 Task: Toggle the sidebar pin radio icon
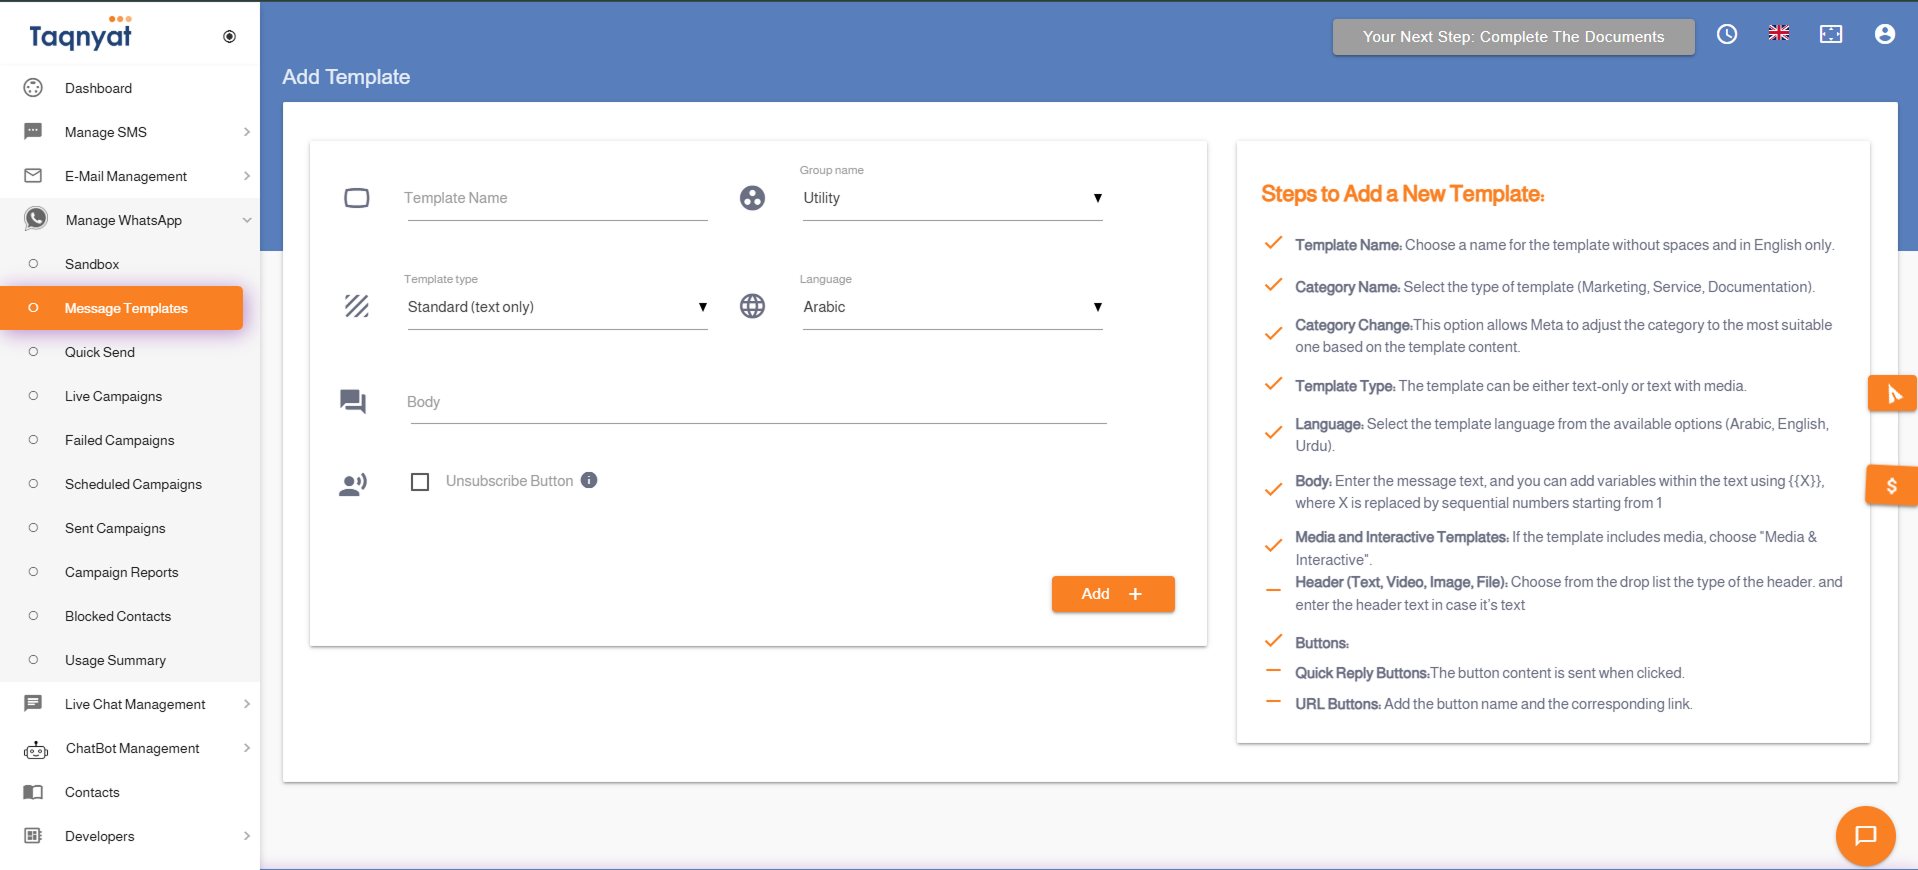click(x=229, y=37)
